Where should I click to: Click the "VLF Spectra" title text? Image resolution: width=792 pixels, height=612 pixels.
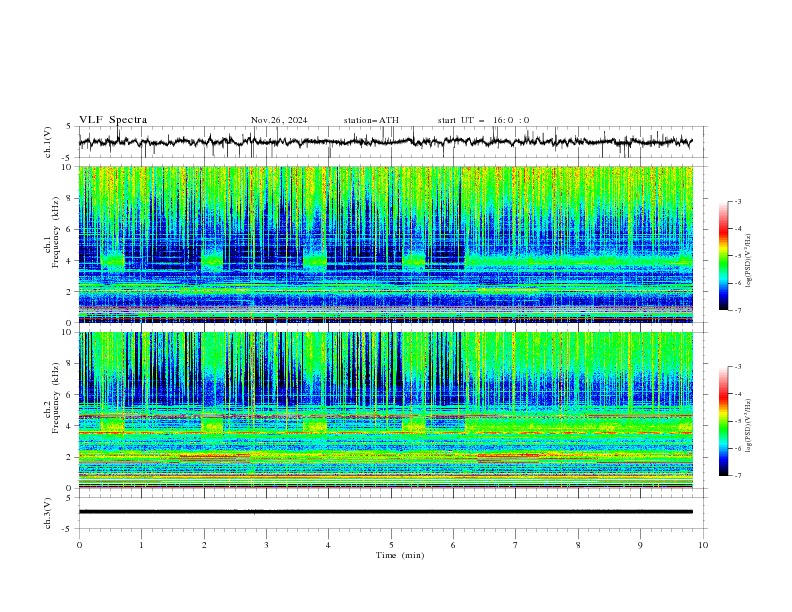click(x=113, y=120)
